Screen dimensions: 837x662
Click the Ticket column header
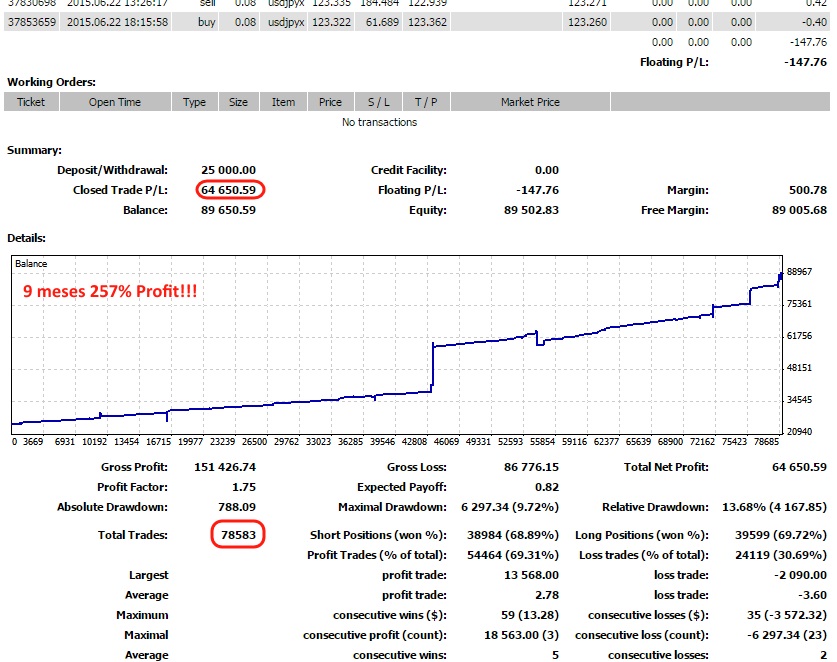point(31,102)
